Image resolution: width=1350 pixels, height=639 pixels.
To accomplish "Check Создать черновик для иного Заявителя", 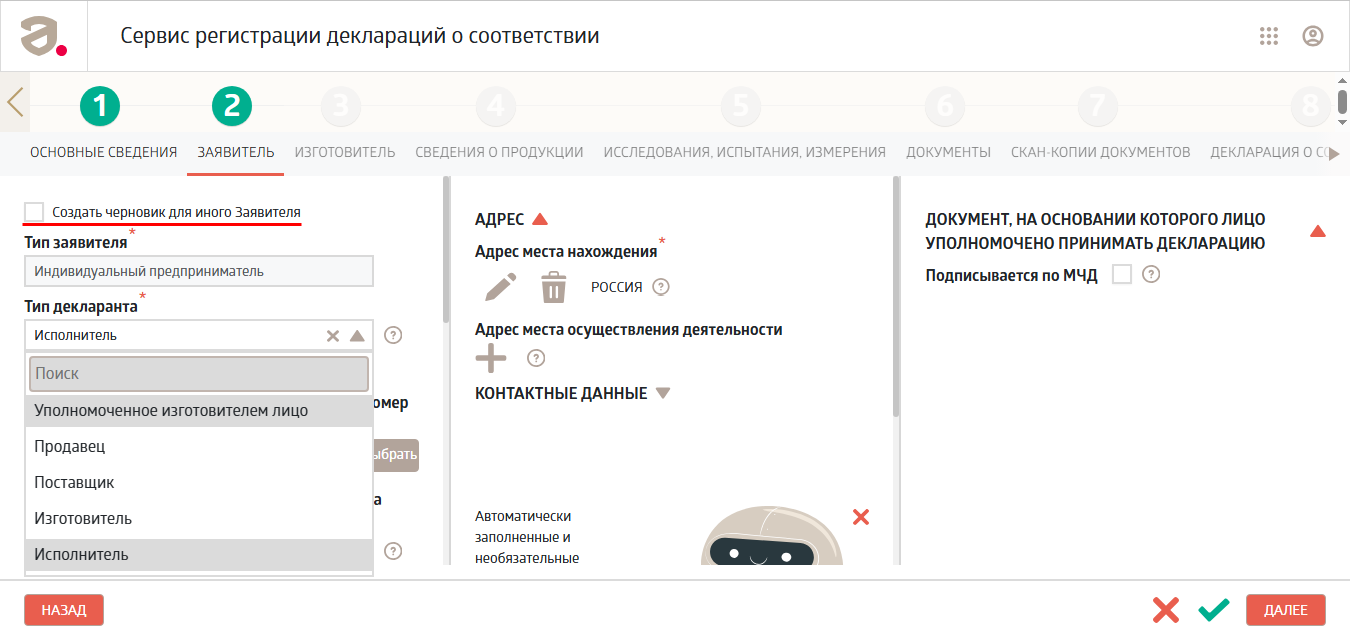I will tap(35, 212).
